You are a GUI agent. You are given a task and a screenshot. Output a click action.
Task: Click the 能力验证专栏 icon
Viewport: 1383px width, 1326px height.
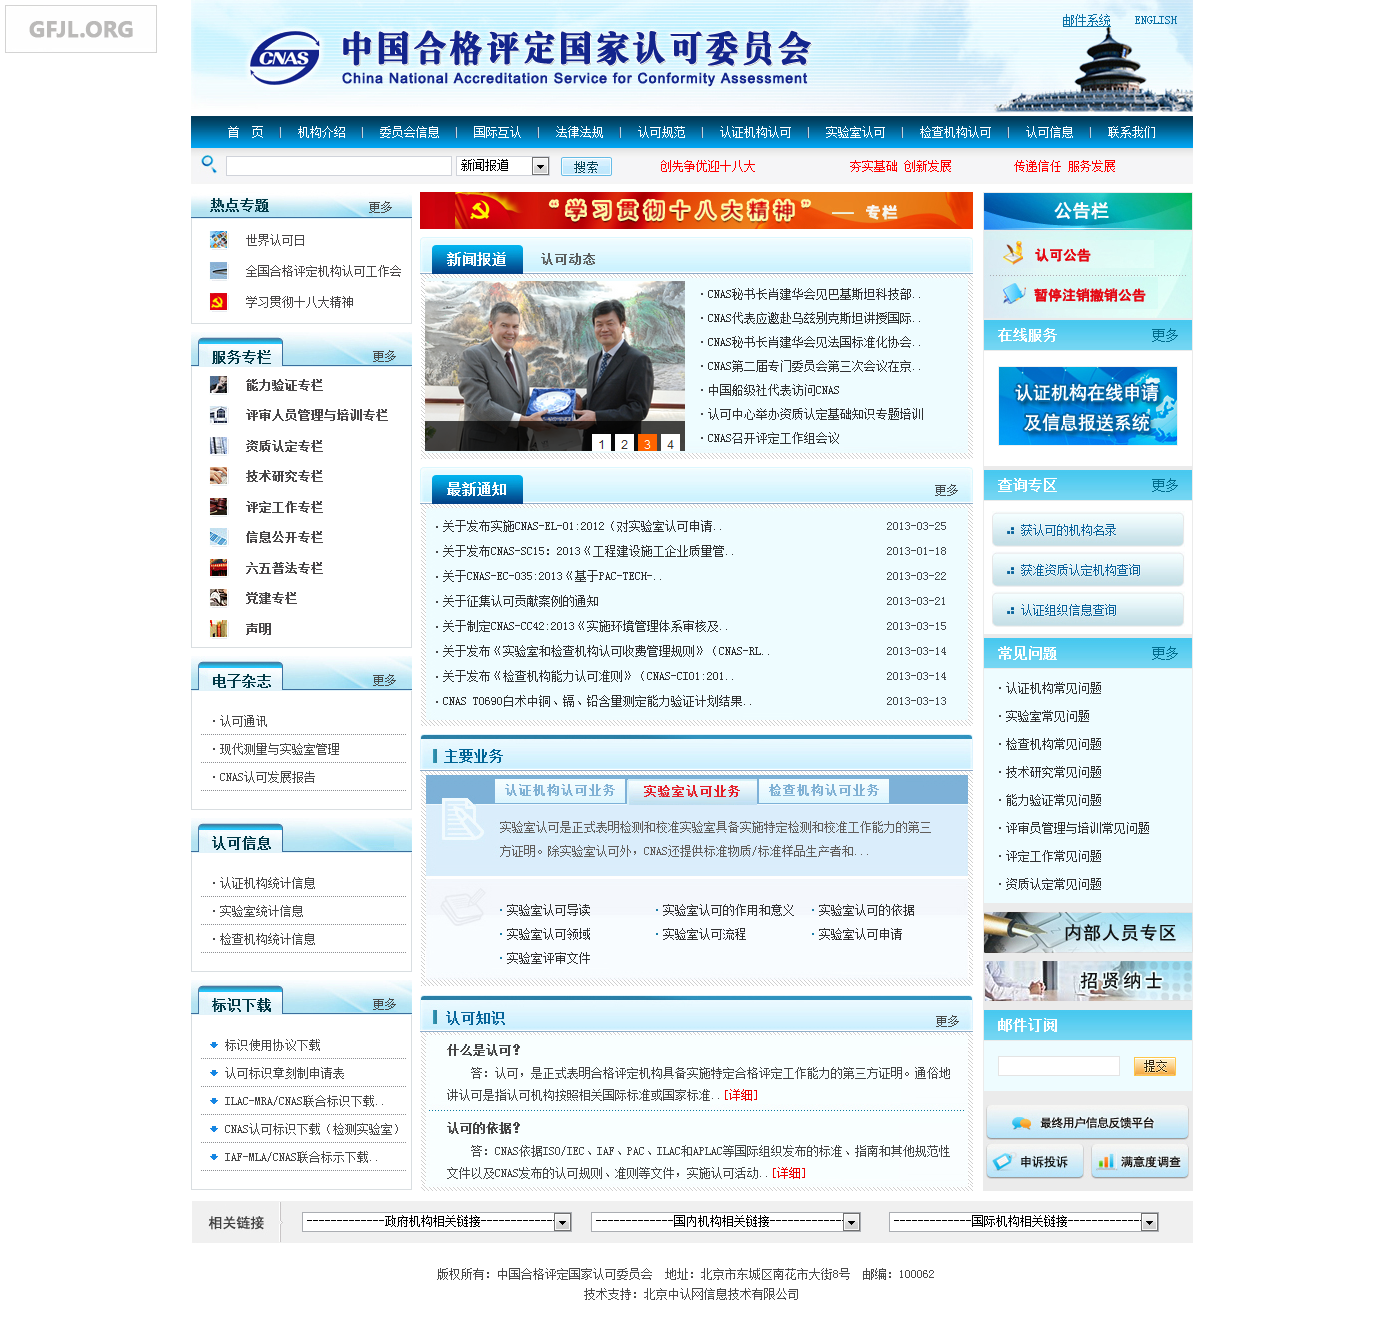[218, 385]
